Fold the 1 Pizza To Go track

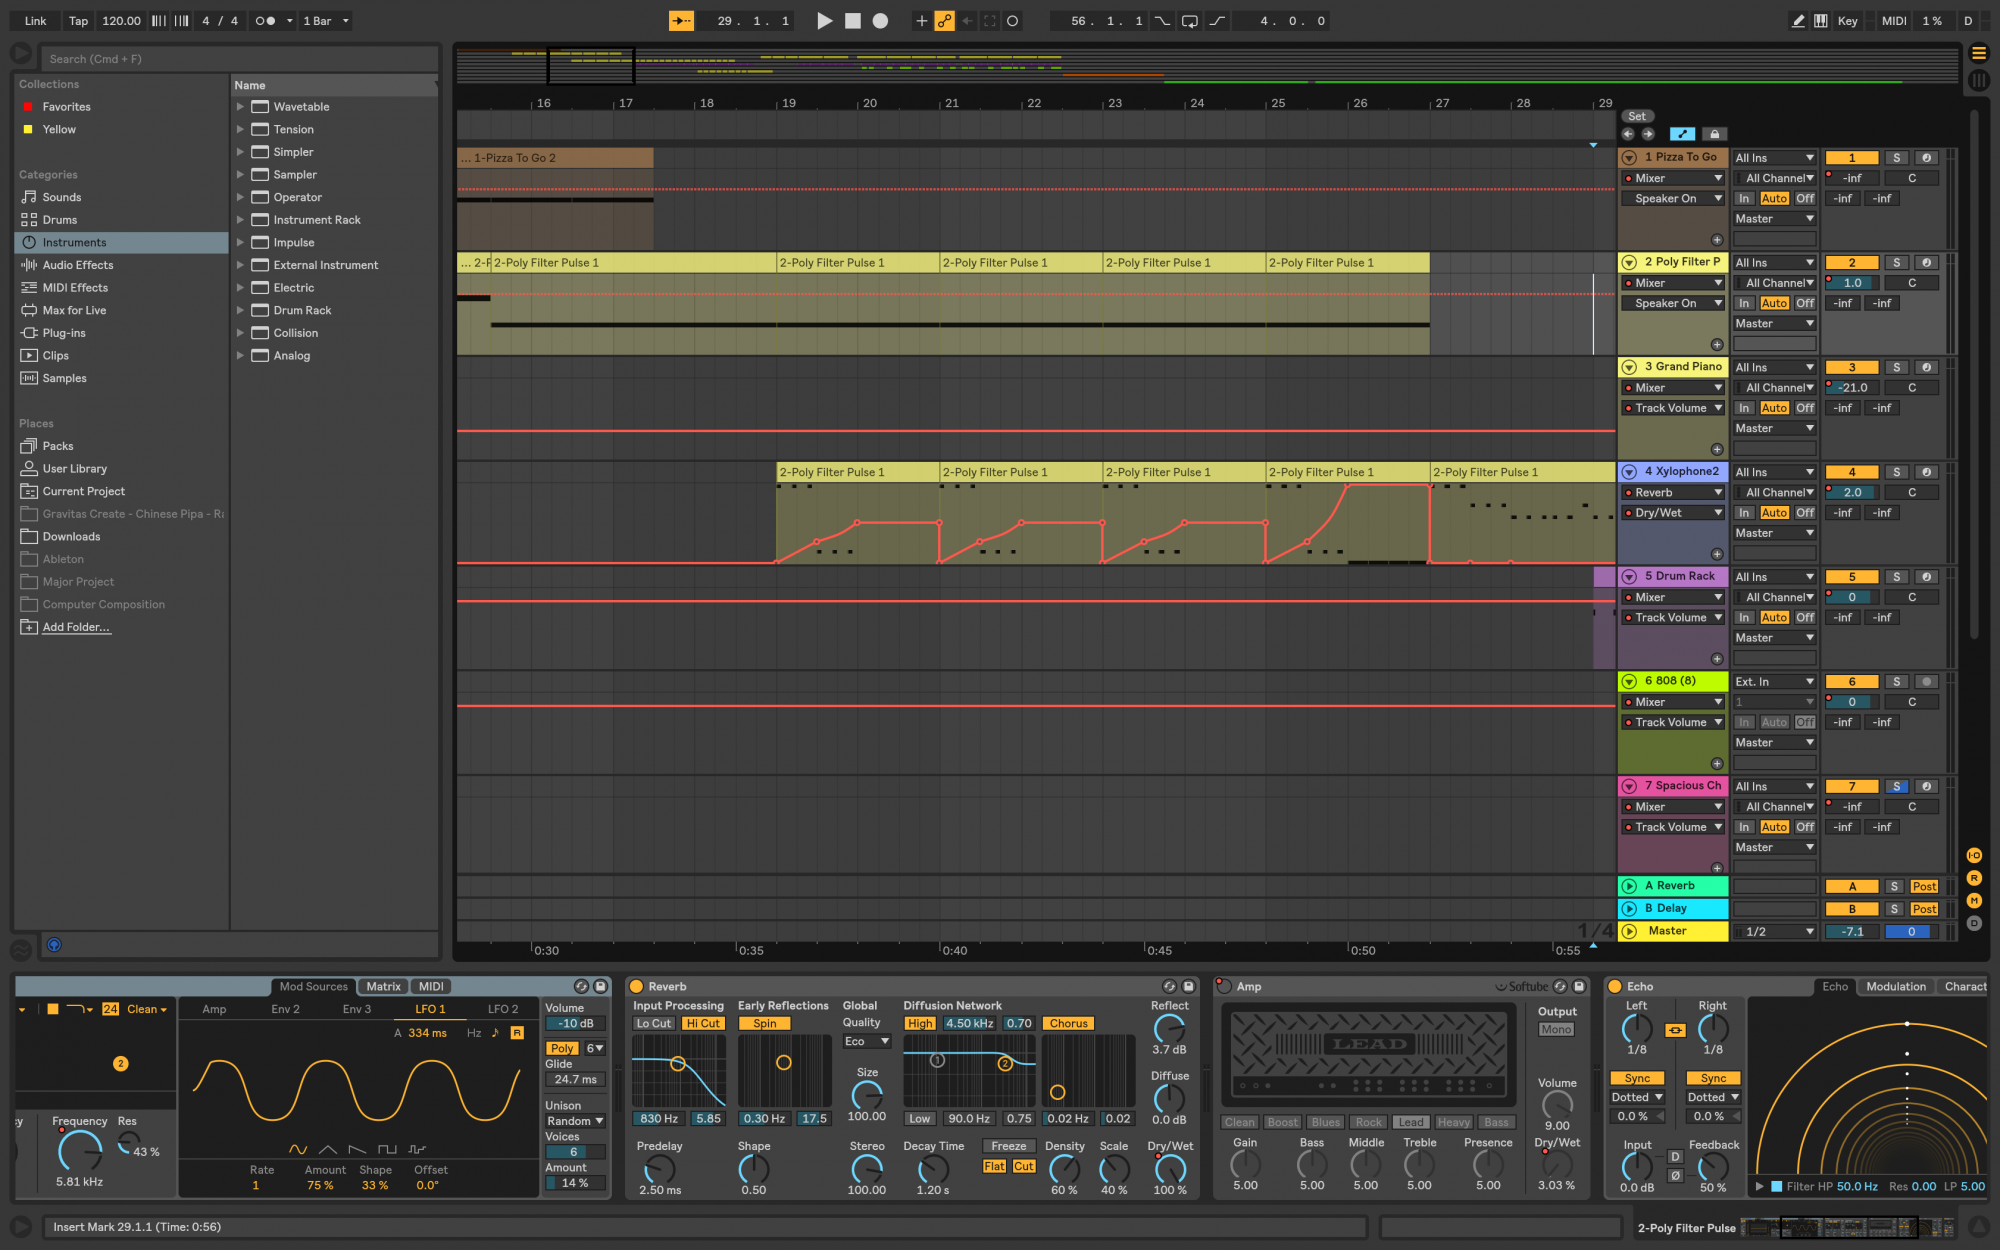[1629, 158]
